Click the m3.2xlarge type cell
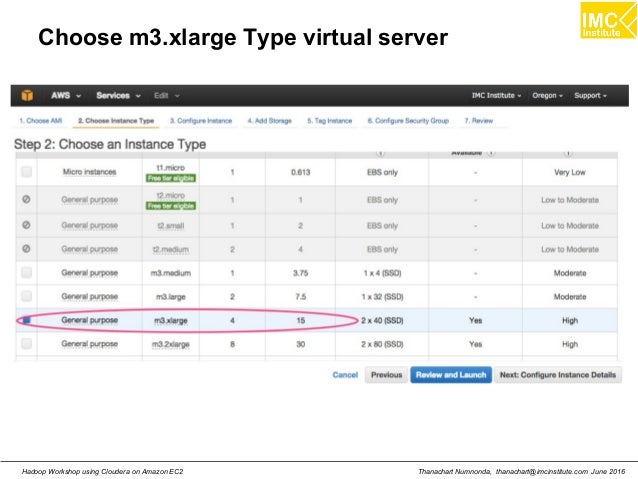The width and height of the screenshot is (638, 479). 171,344
